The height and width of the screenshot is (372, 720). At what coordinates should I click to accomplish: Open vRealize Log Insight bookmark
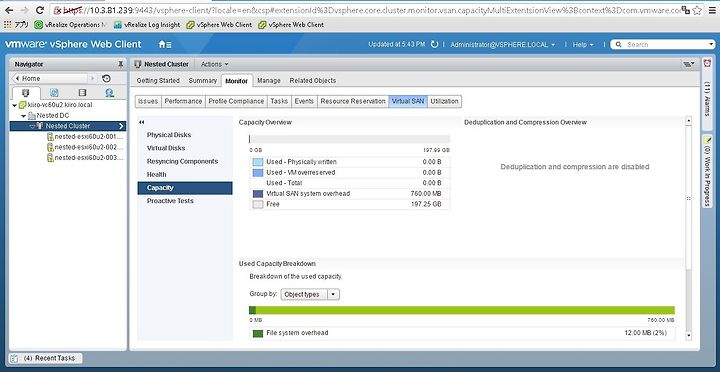pos(147,25)
